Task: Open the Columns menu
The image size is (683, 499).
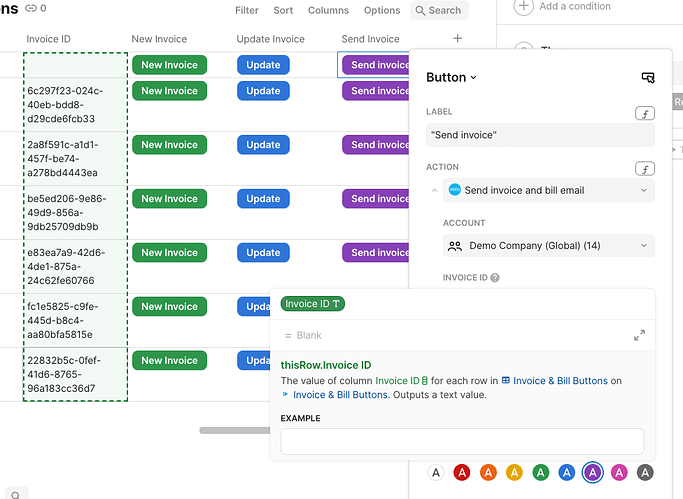Action: (328, 10)
